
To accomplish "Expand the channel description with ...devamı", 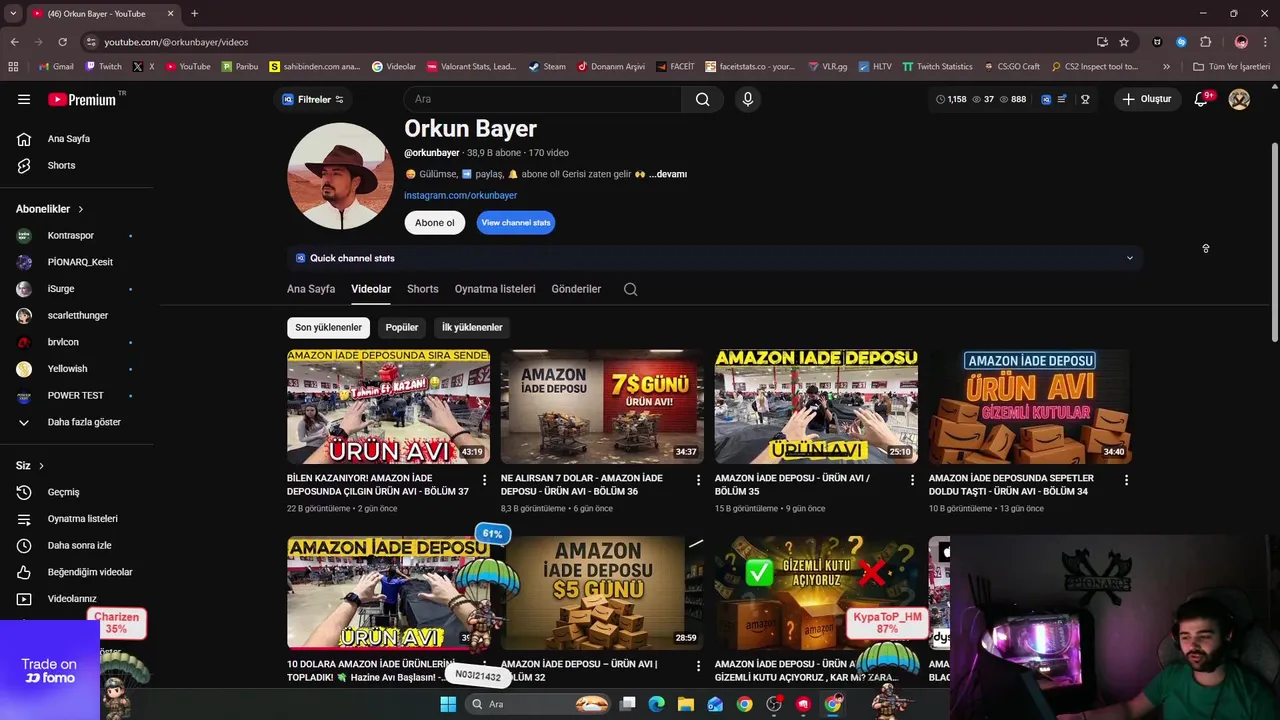I will (x=668, y=174).
